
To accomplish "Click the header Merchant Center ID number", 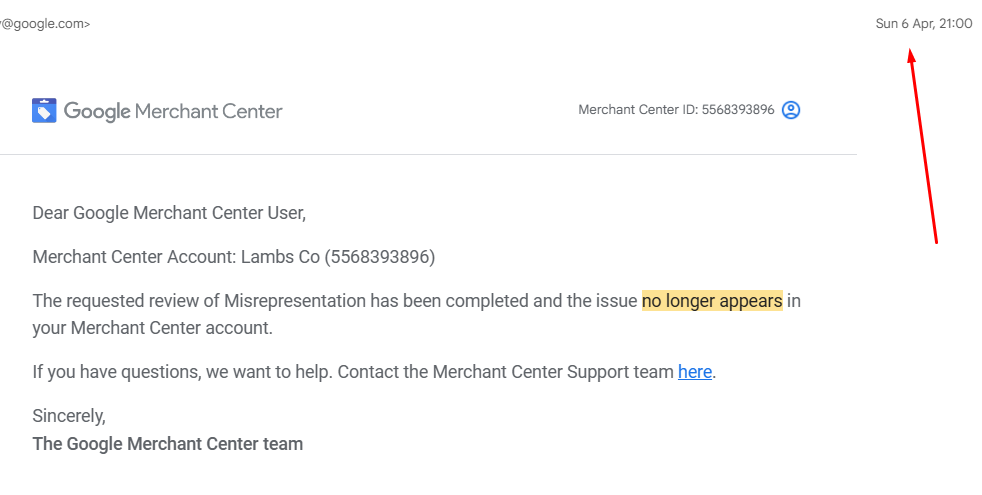I will click(737, 110).
